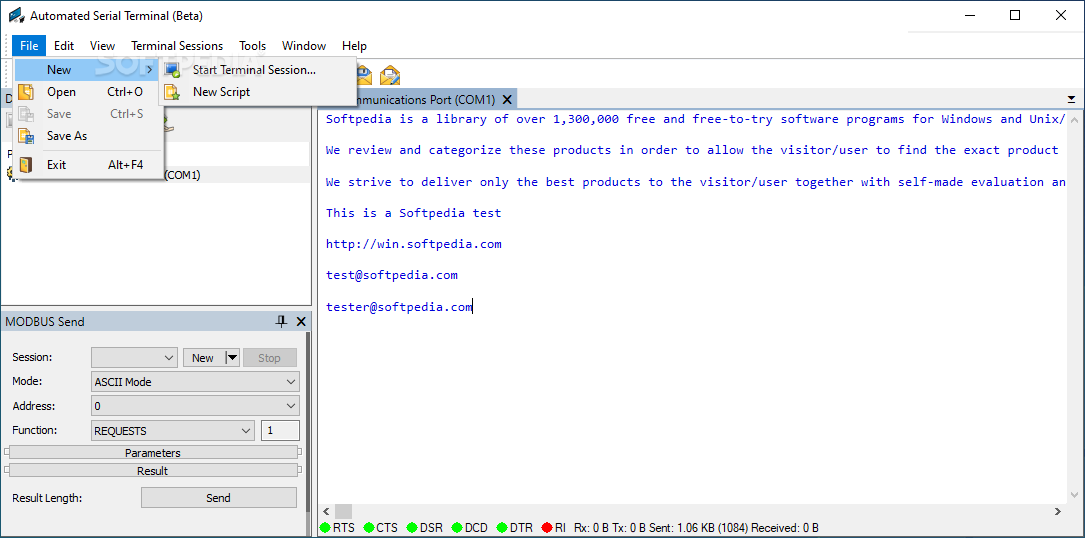
Task: Open the Address dropdown
Action: [x=195, y=406]
